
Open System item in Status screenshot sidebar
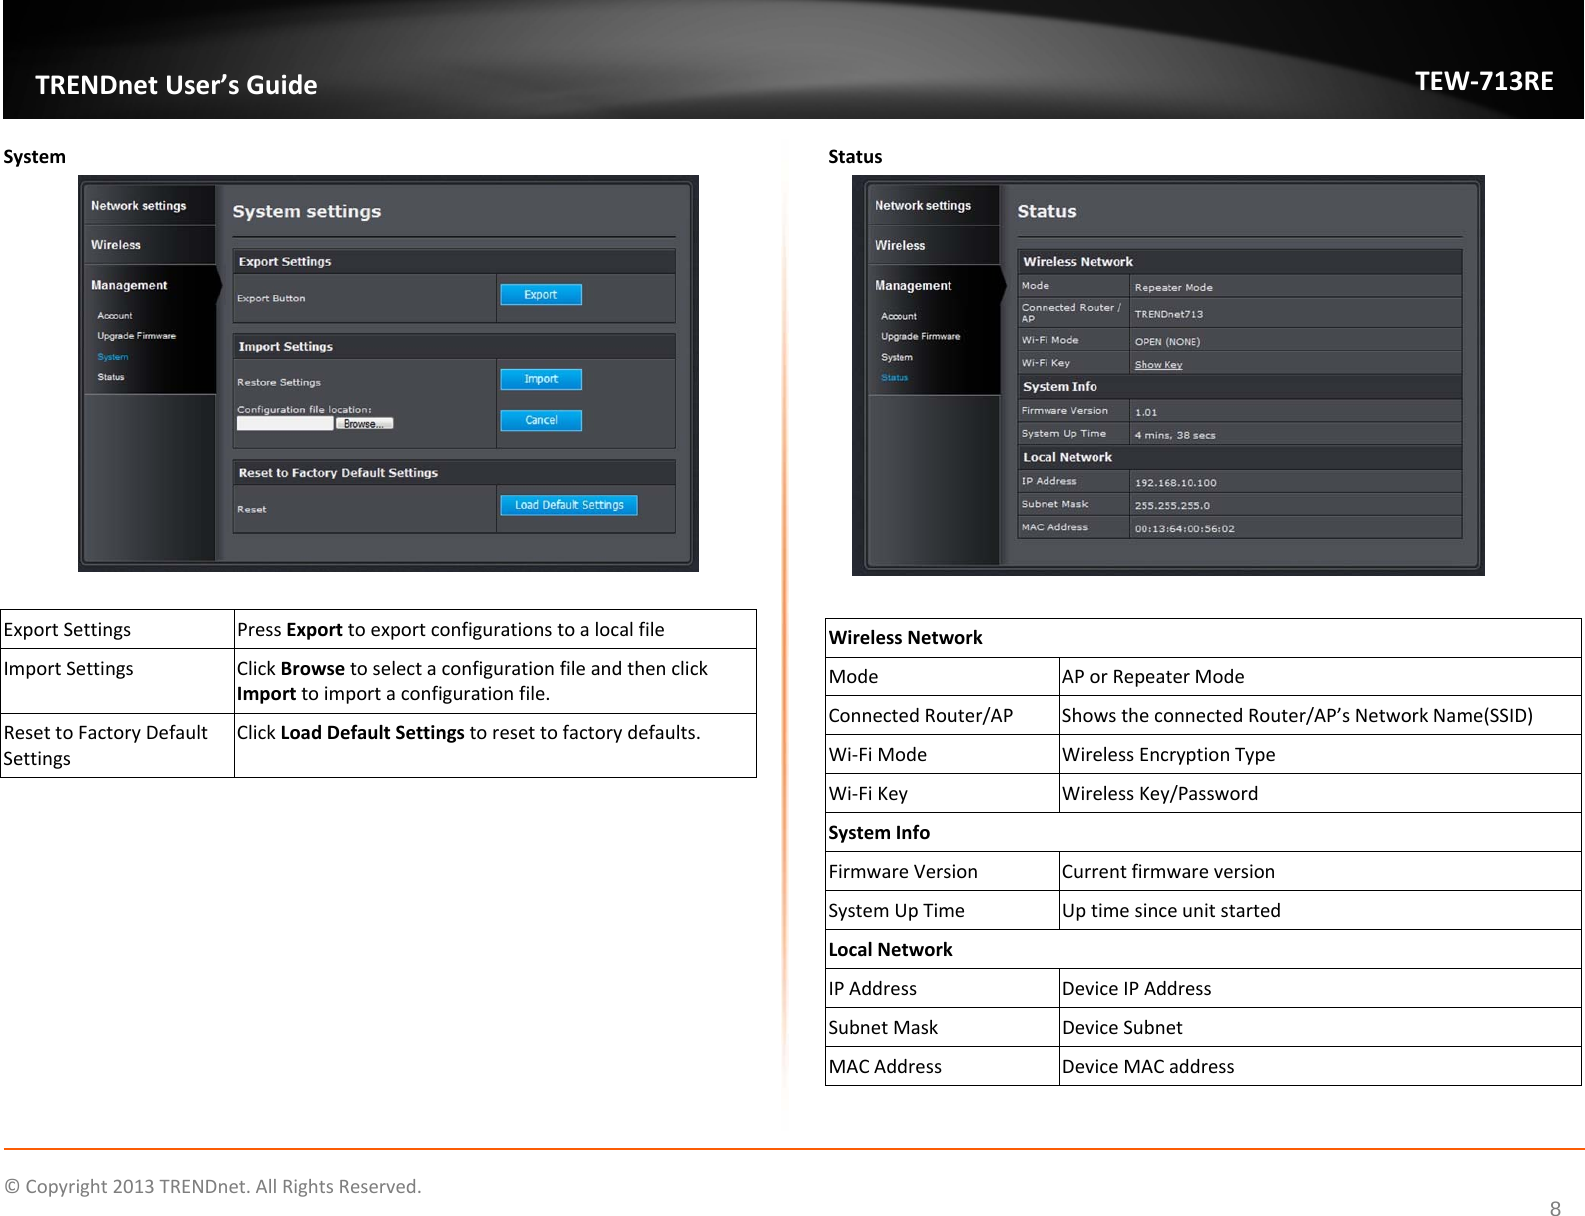point(897,357)
